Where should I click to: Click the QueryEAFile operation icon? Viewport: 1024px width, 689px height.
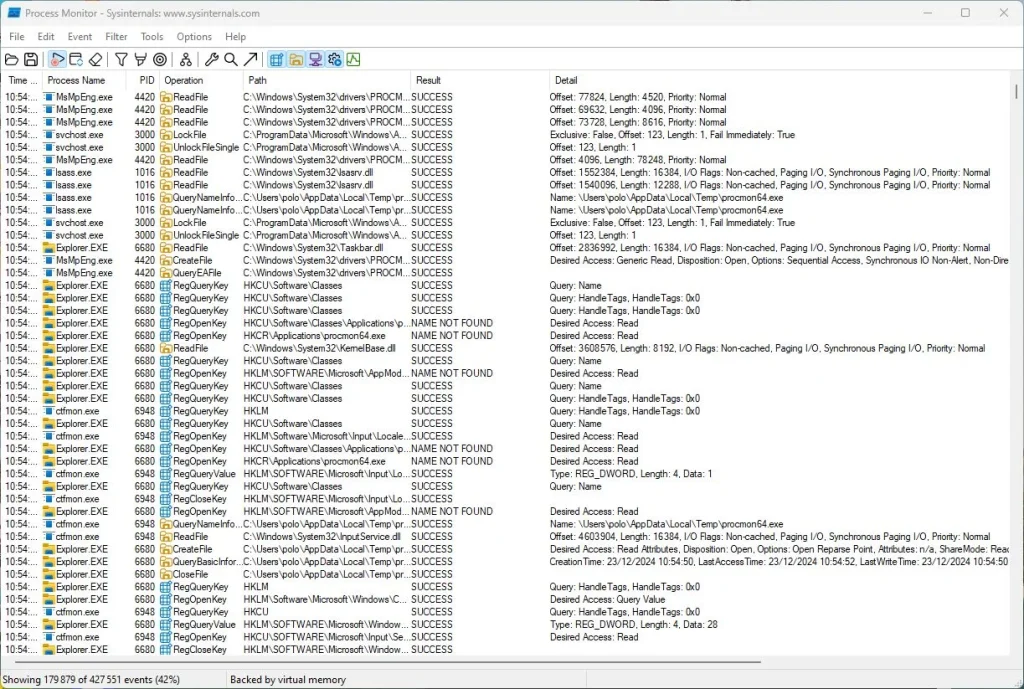166,273
